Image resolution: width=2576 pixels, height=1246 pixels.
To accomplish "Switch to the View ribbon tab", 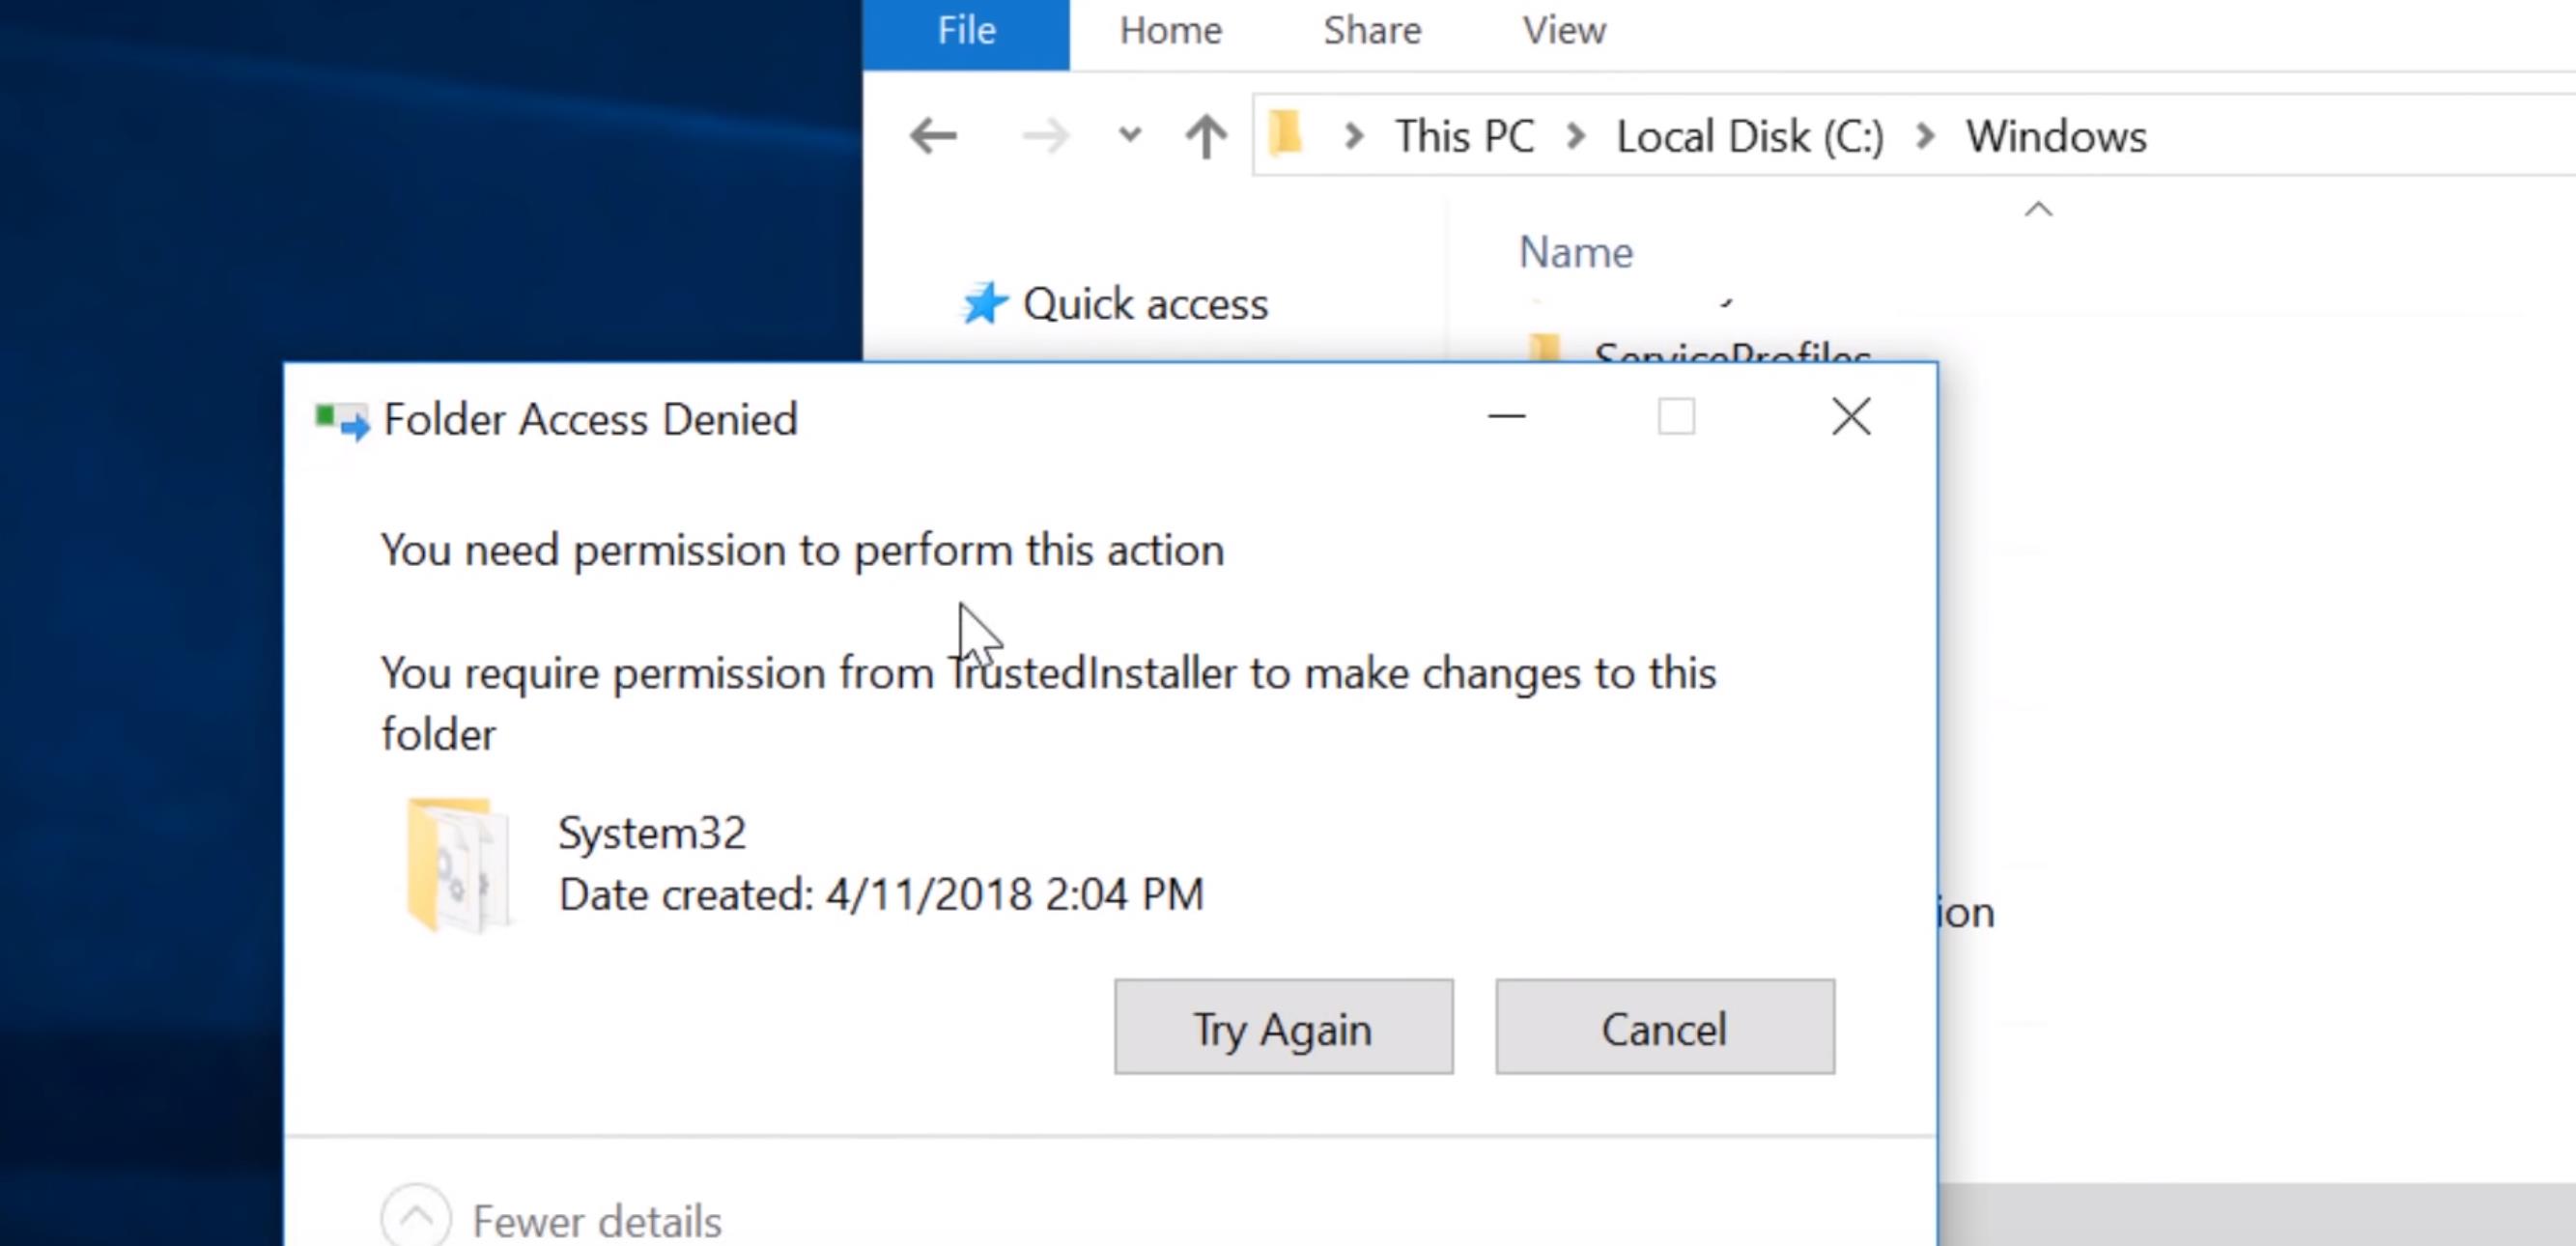I will (x=1563, y=30).
